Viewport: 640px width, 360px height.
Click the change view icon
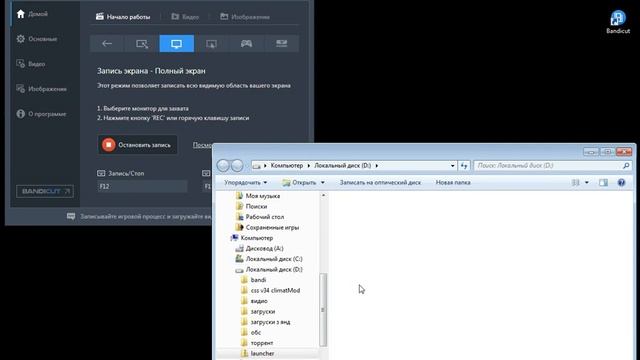click(x=576, y=182)
